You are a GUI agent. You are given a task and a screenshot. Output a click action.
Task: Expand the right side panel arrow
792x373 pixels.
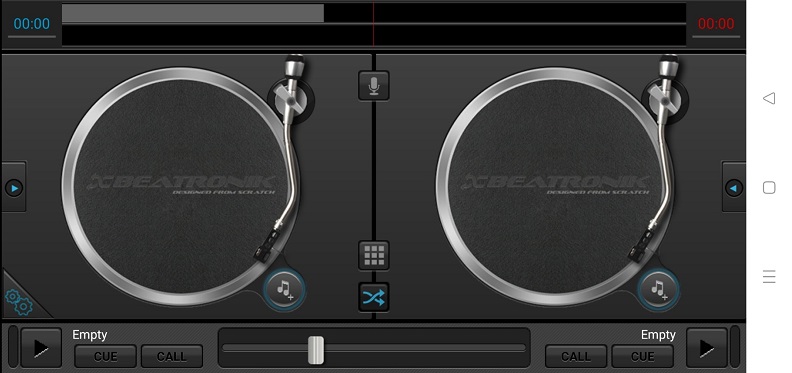click(x=733, y=188)
